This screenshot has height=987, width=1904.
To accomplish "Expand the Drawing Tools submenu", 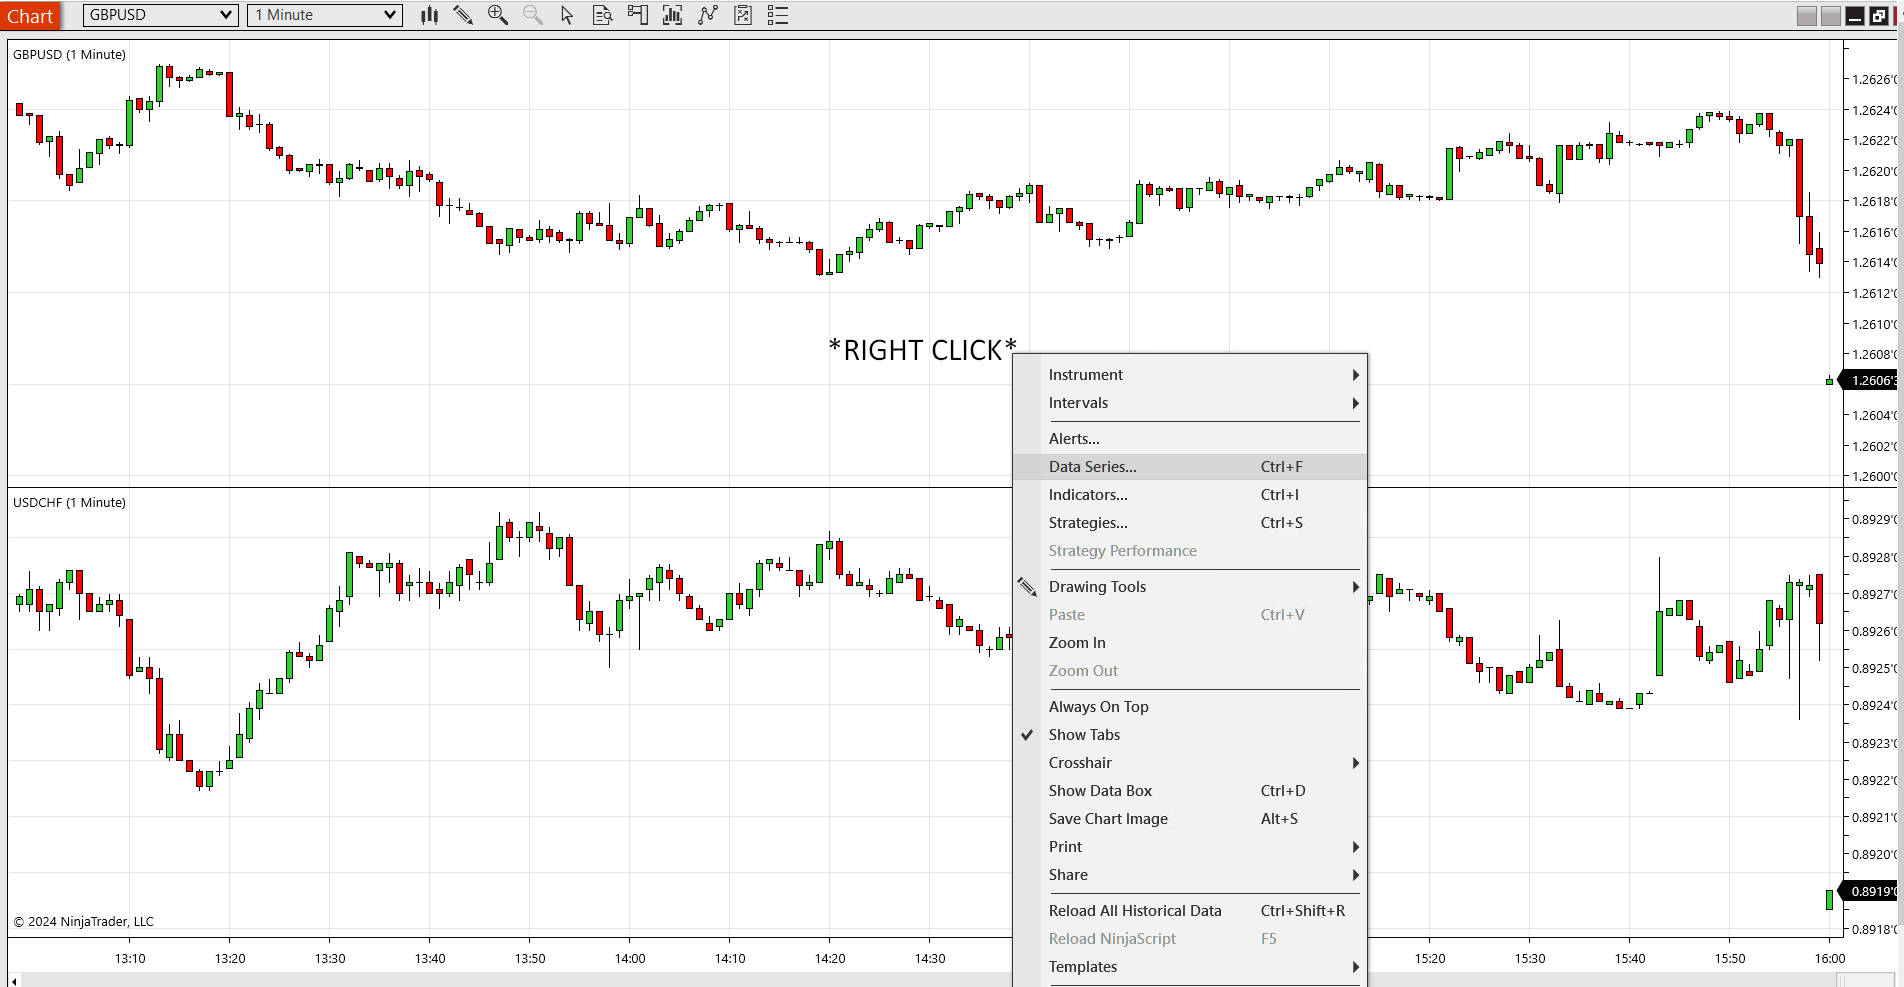I will click(x=1097, y=587).
